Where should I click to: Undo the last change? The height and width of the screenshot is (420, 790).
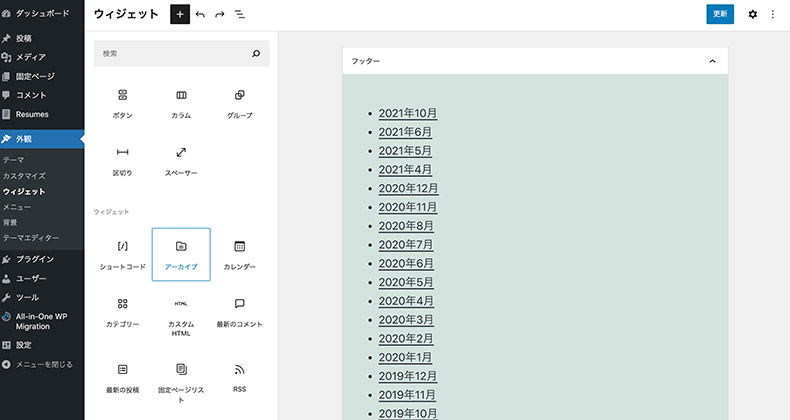(x=200, y=15)
